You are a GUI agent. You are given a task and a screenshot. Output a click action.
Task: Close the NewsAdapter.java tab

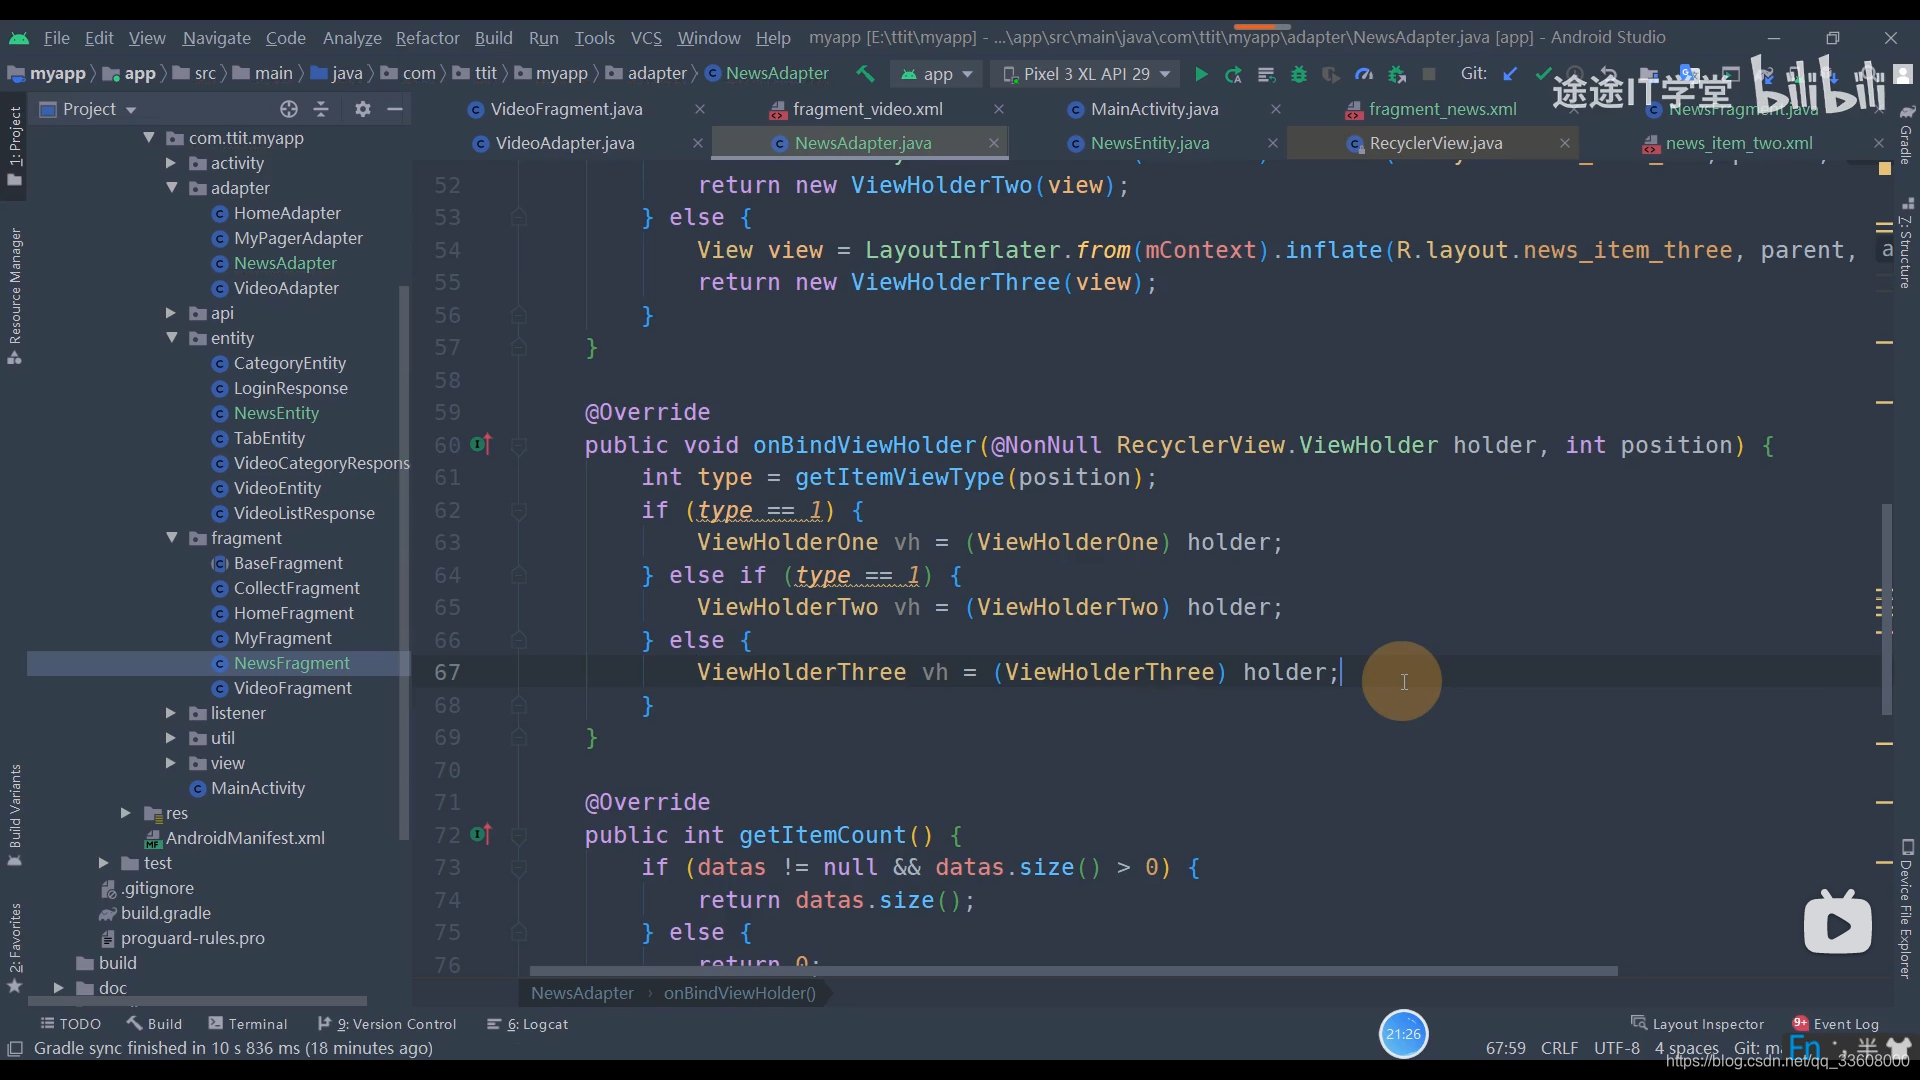[994, 143]
